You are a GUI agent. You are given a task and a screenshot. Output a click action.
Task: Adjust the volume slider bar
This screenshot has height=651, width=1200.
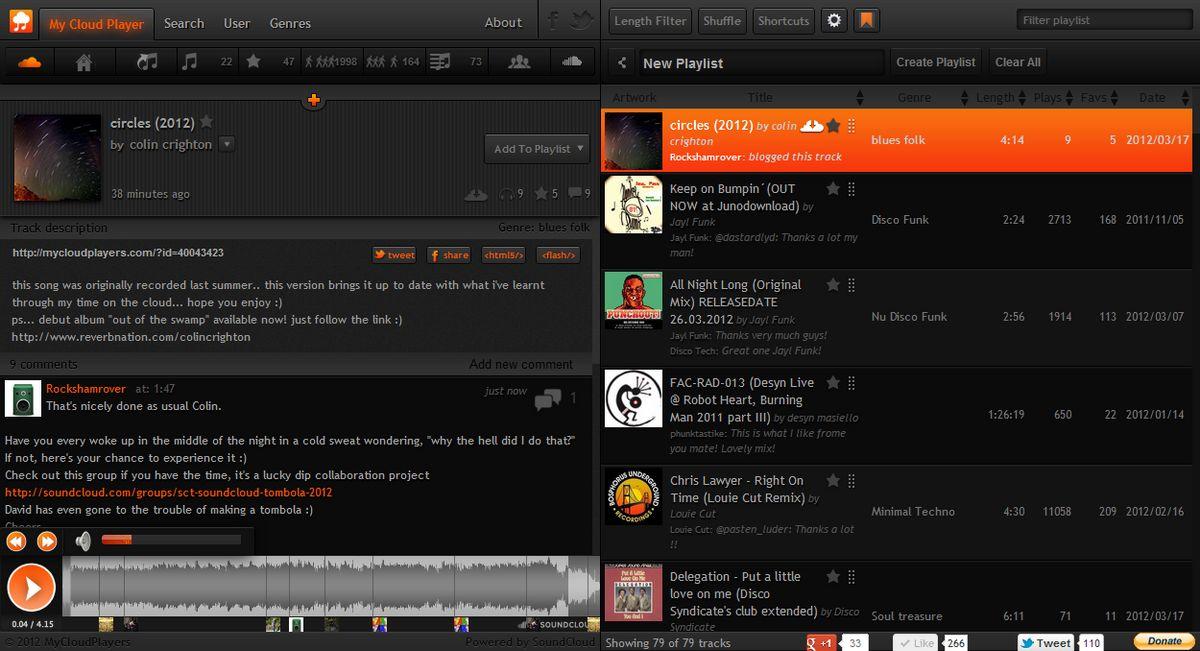[171, 540]
